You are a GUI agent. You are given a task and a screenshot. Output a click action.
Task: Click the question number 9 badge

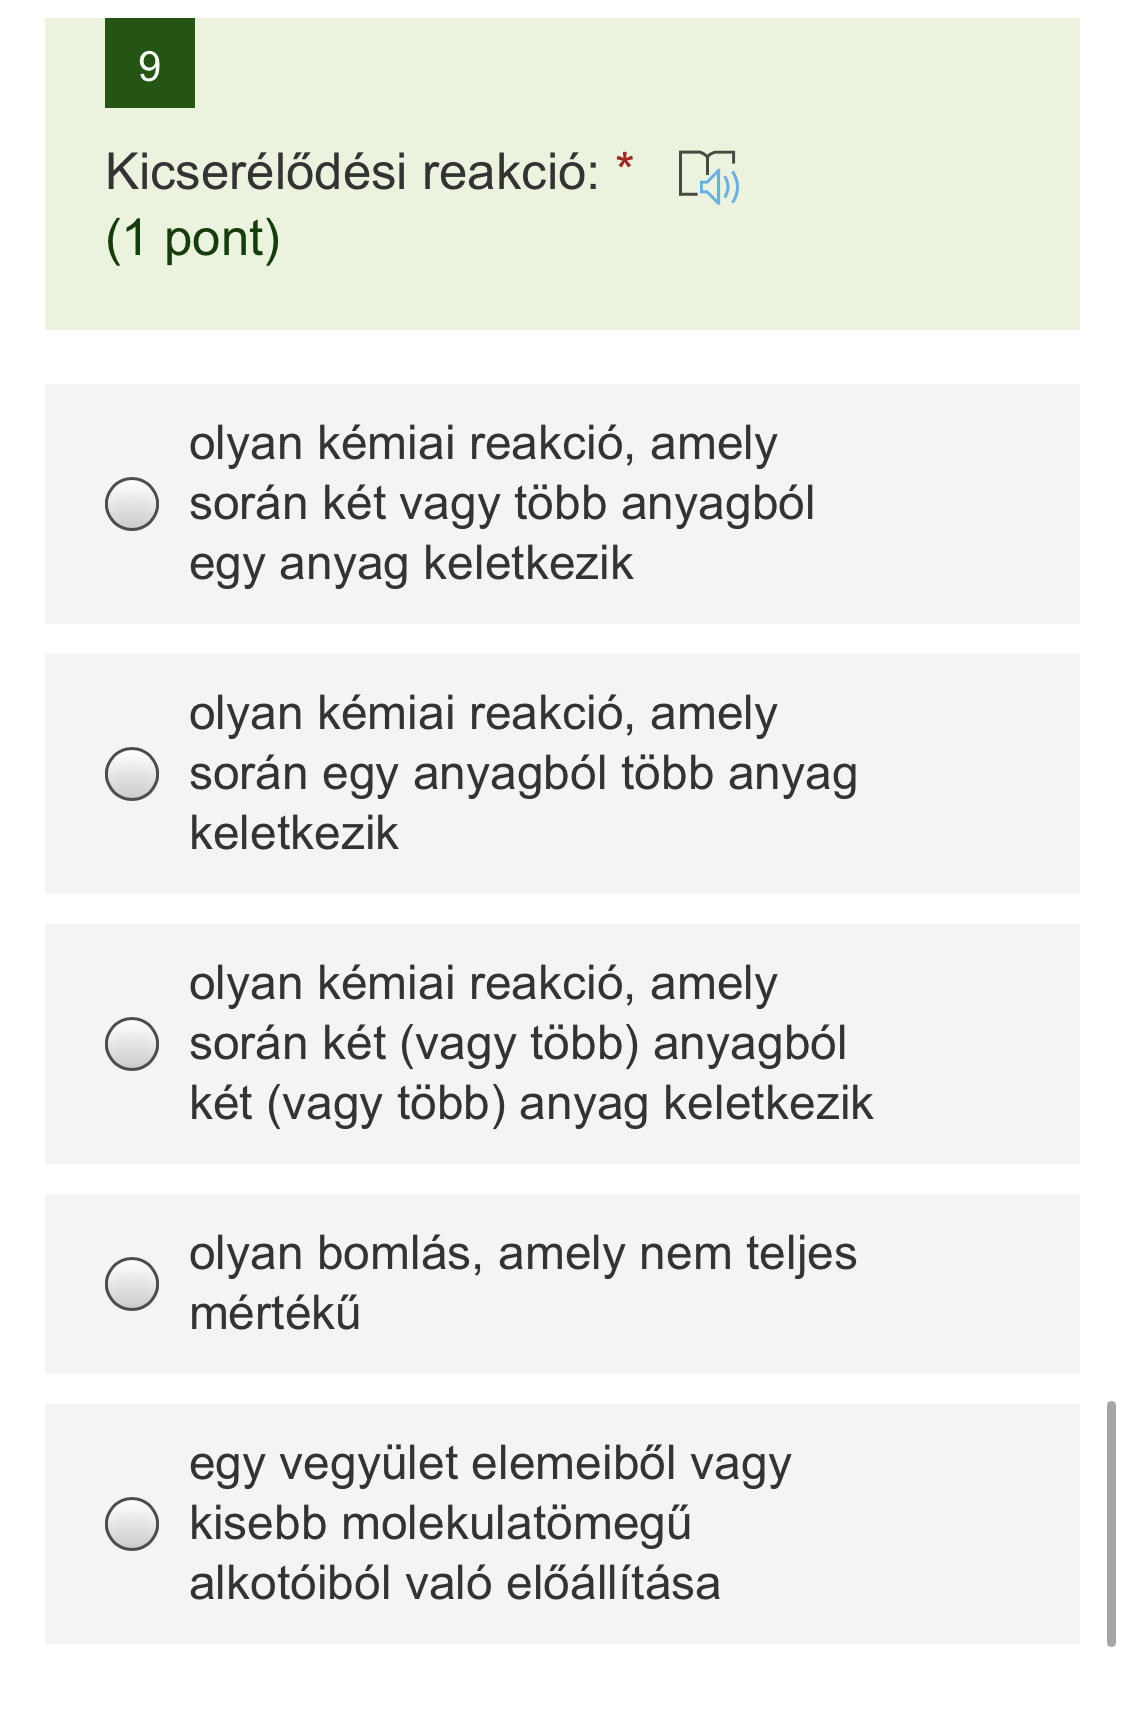150,63
